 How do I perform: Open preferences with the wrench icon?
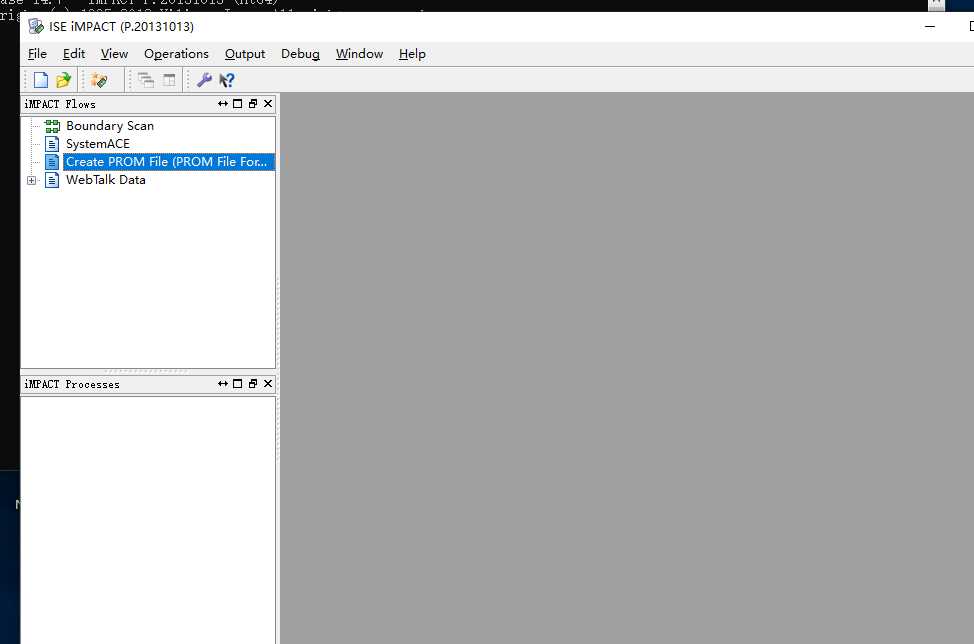(x=204, y=80)
